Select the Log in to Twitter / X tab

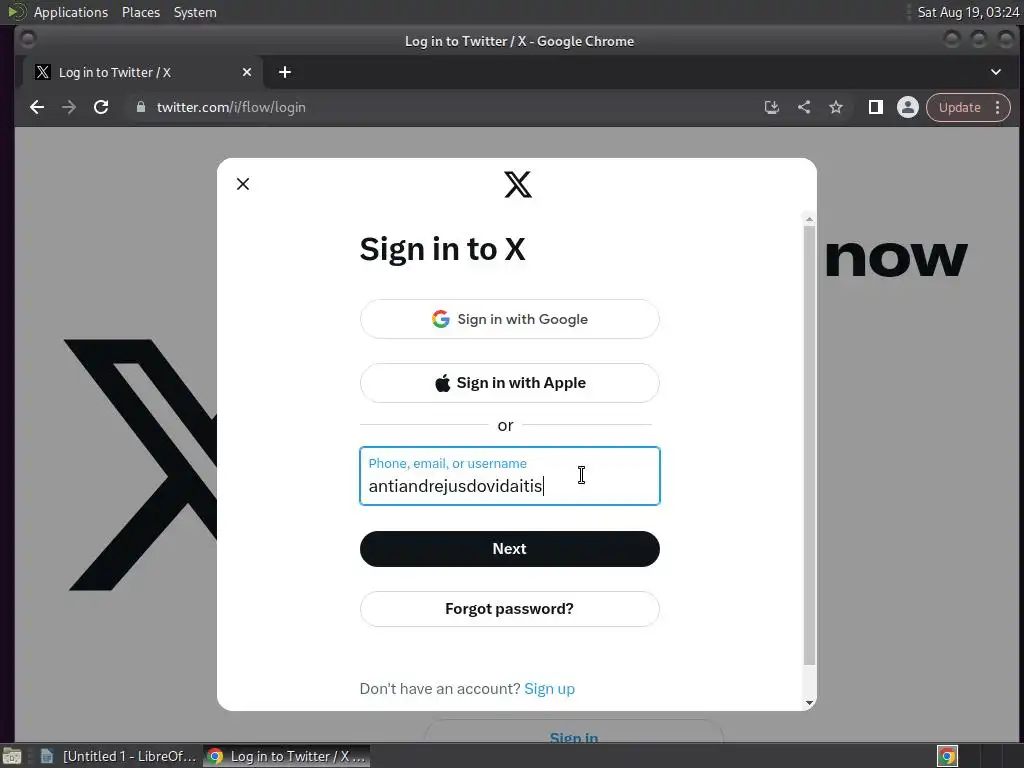(143, 72)
